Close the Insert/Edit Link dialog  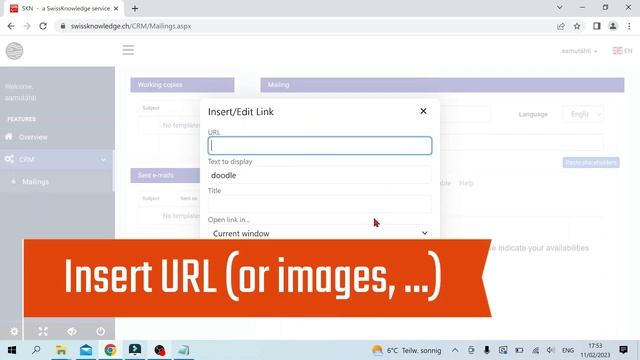pyautogui.click(x=423, y=111)
